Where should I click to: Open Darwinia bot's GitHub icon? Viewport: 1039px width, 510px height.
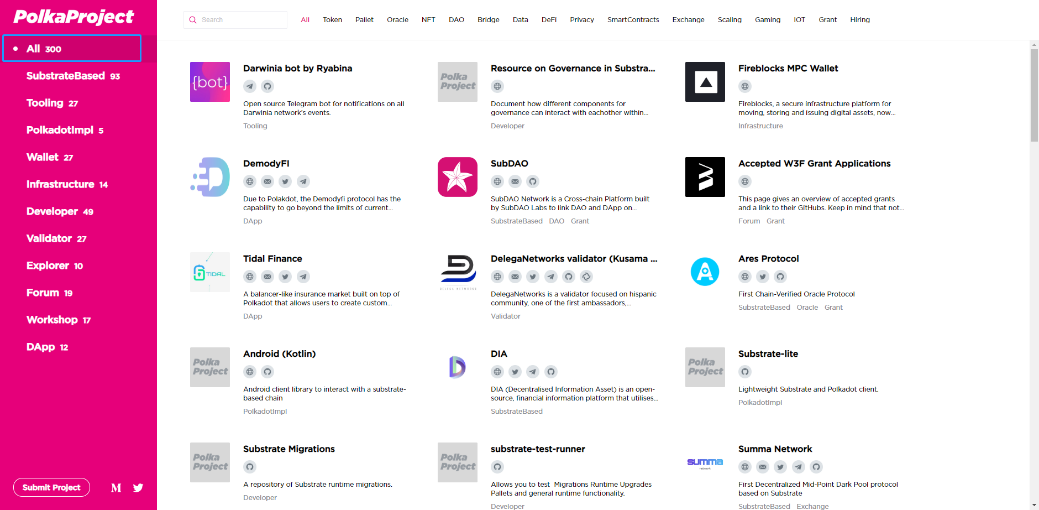pos(268,87)
